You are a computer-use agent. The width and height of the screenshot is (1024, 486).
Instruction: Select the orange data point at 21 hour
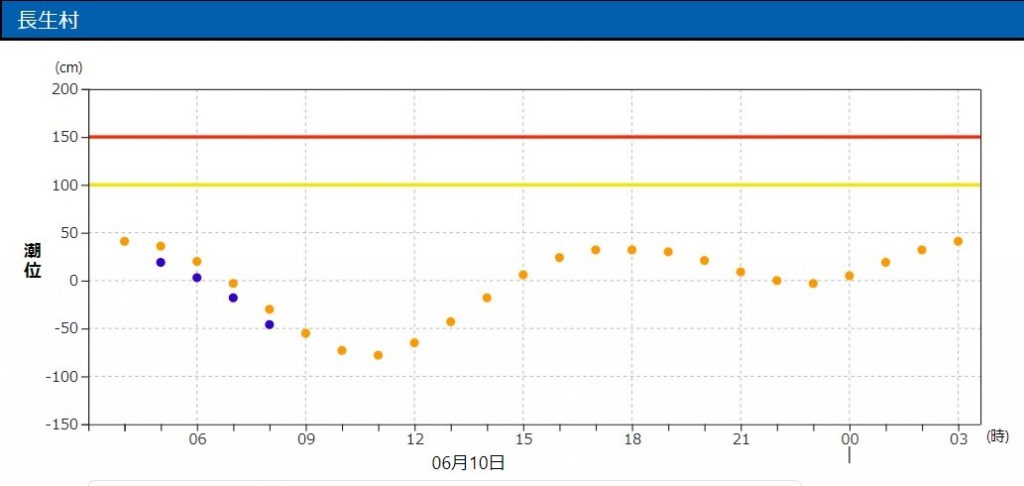[x=741, y=272]
